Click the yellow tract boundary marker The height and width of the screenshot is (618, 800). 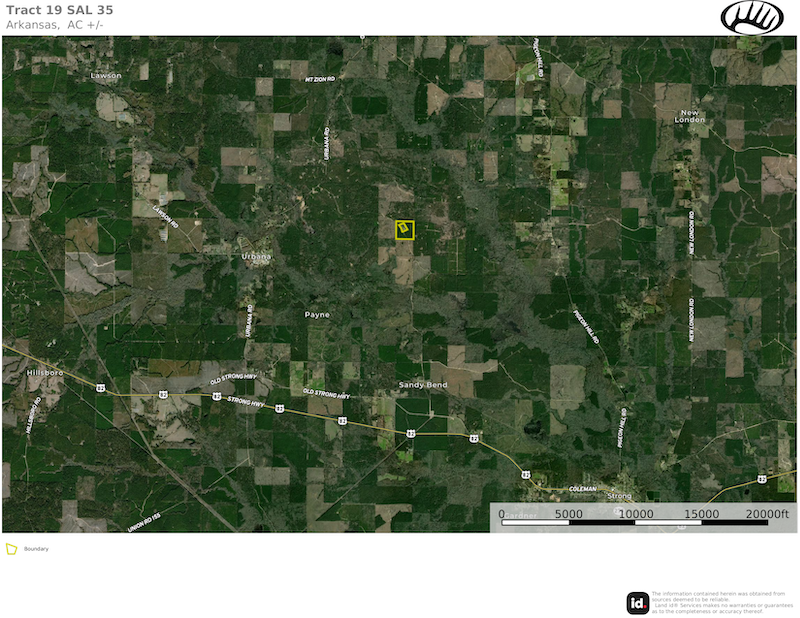(405, 230)
